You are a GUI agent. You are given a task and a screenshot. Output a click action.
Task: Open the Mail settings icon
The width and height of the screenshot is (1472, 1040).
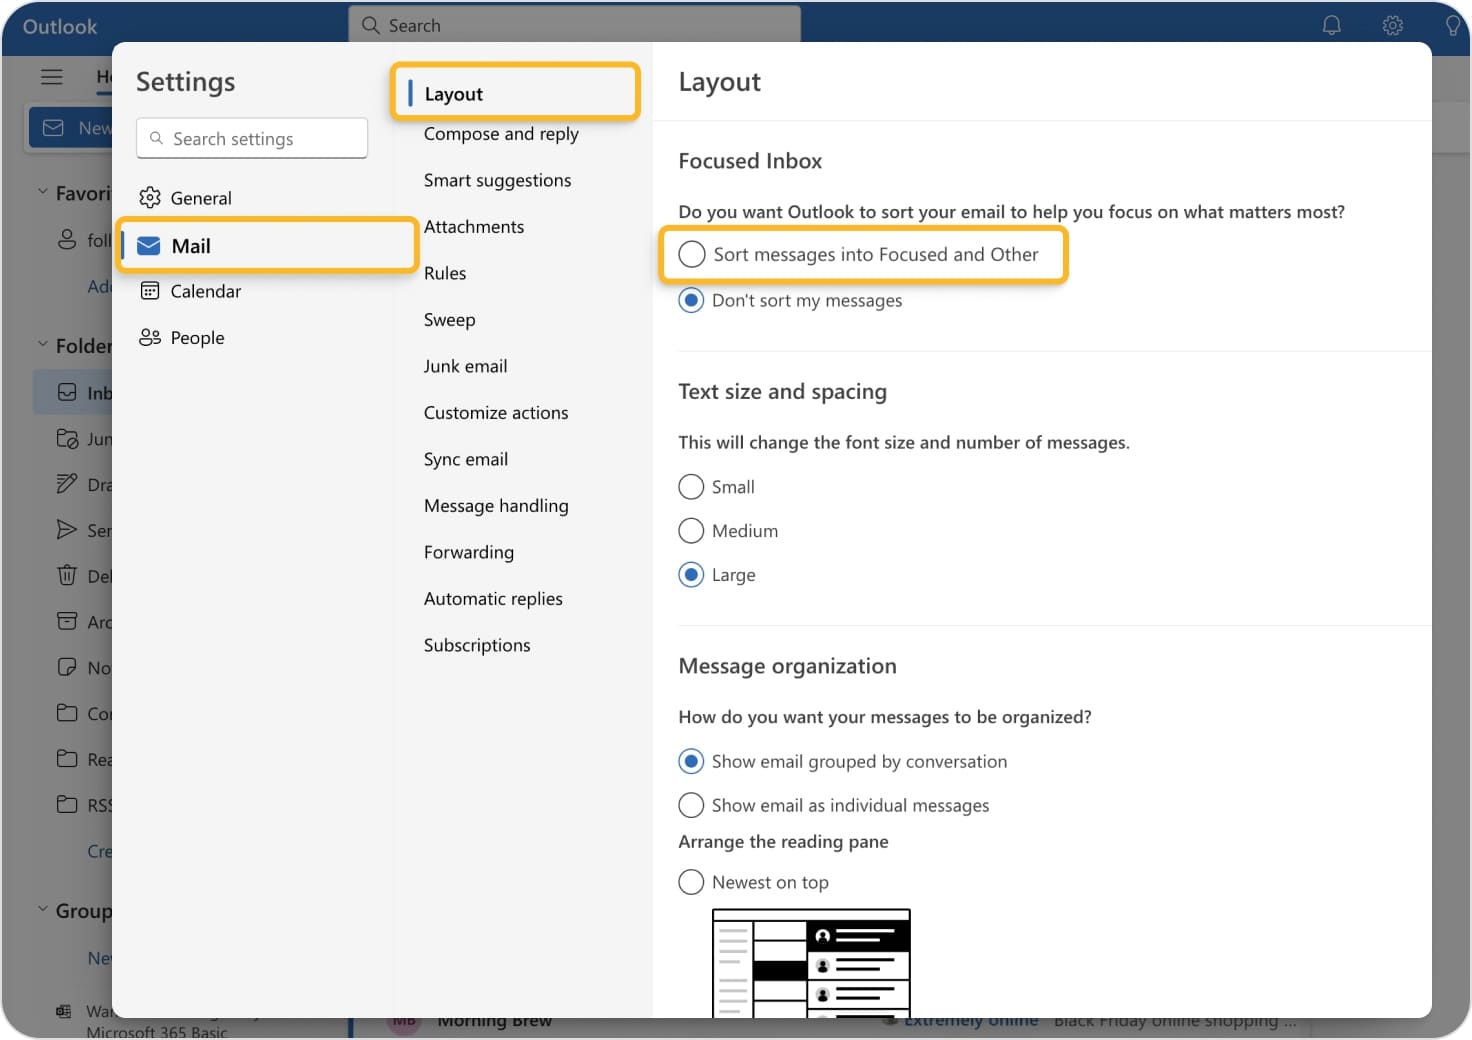(x=149, y=245)
